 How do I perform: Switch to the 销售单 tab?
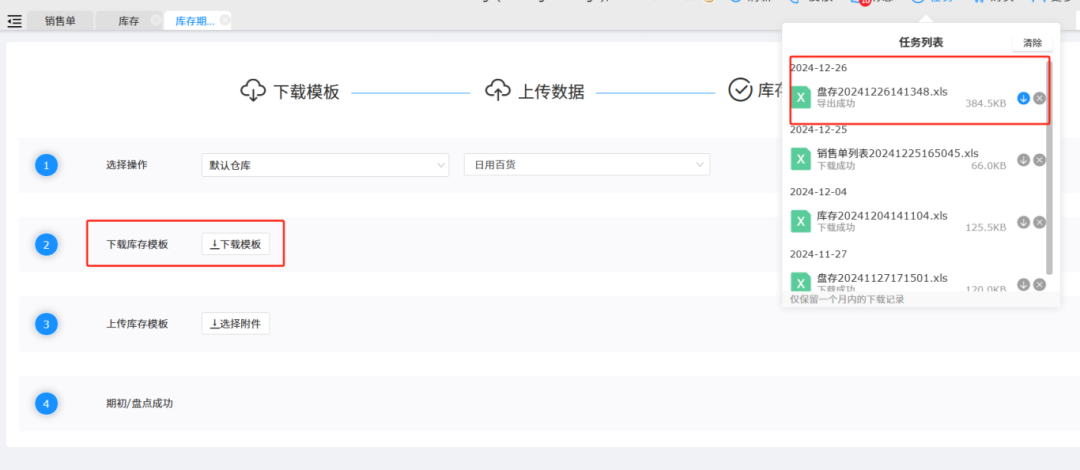coord(60,21)
